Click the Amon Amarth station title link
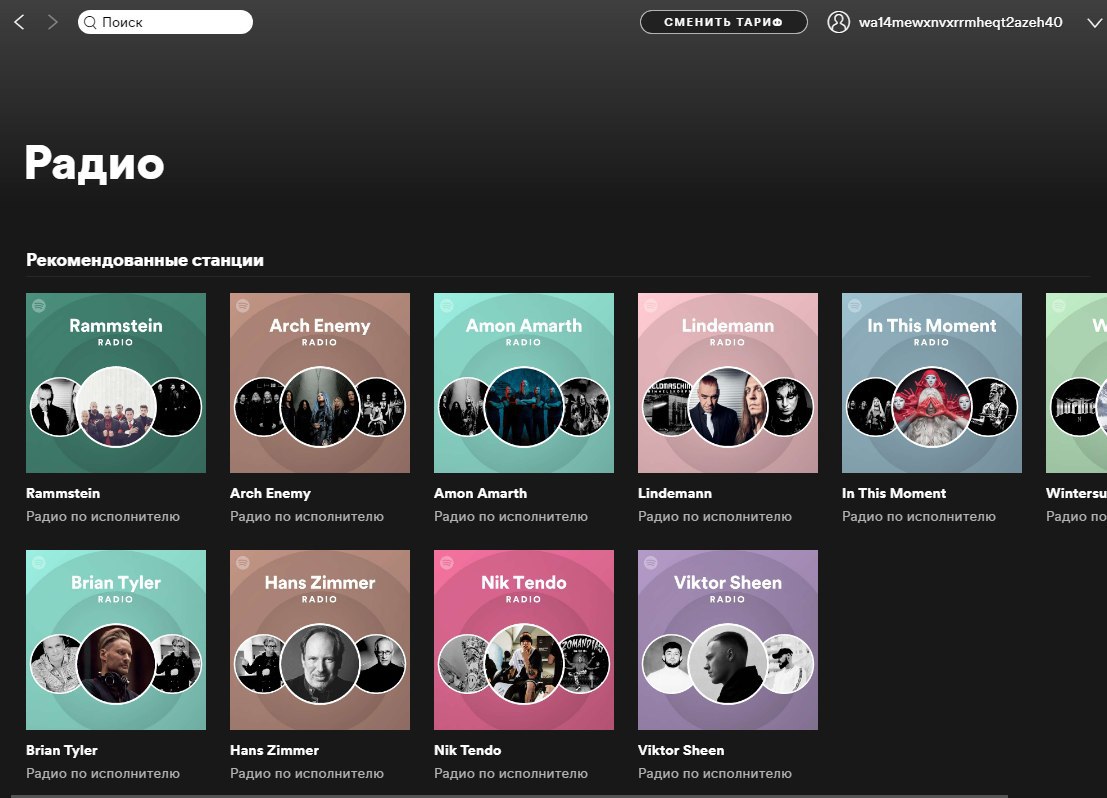 click(480, 493)
